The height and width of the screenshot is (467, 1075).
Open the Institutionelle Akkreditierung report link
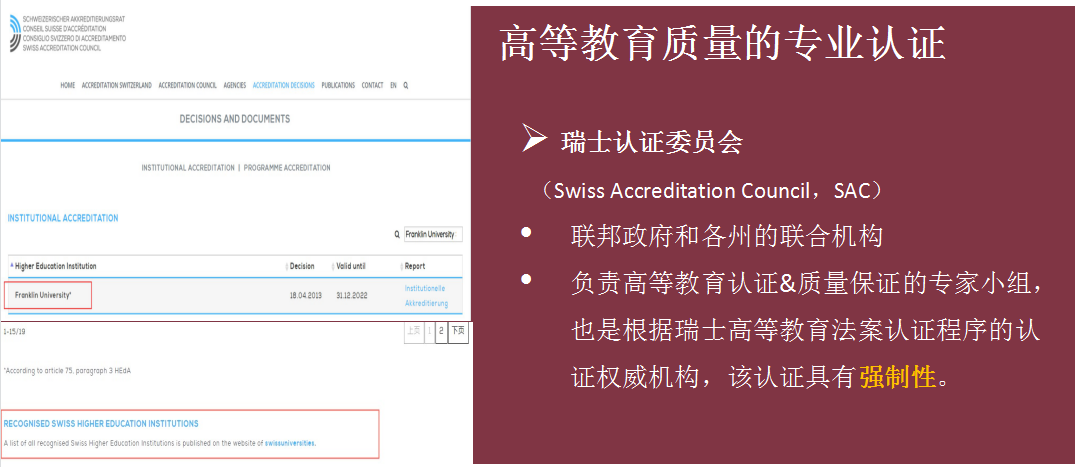[x=426, y=296]
